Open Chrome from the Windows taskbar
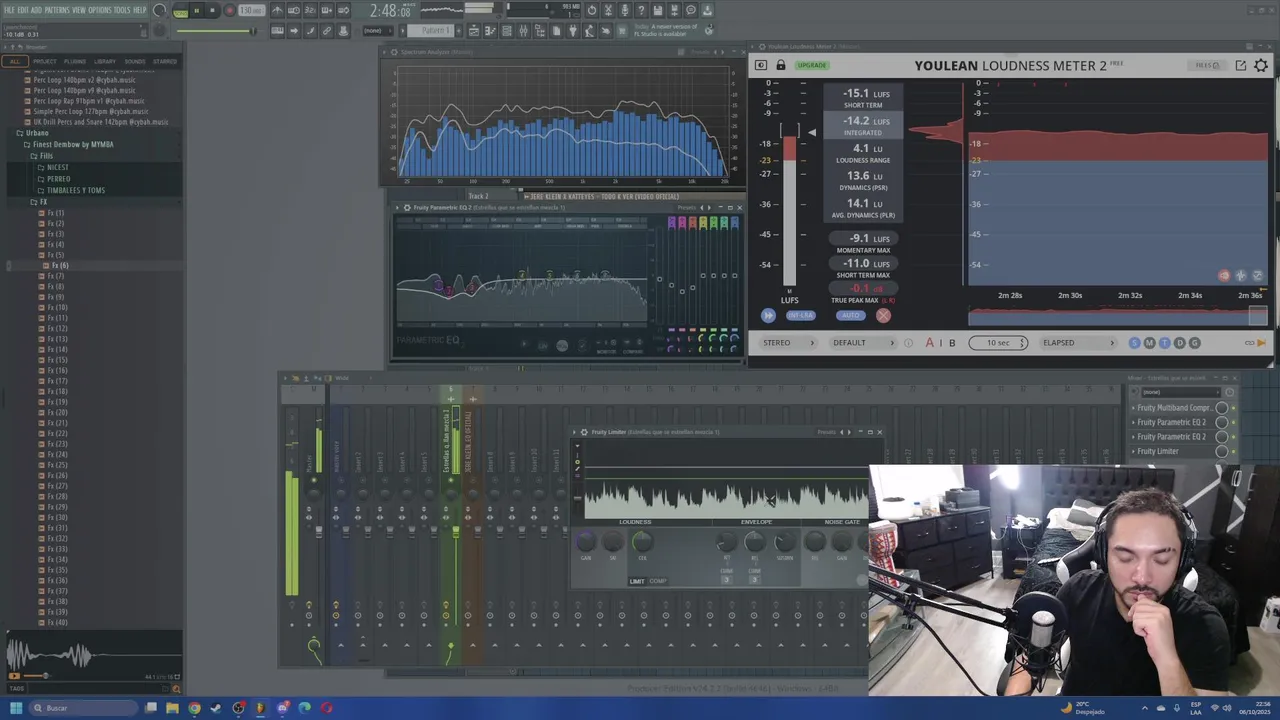Screen dimensions: 1280x720 tap(195, 708)
